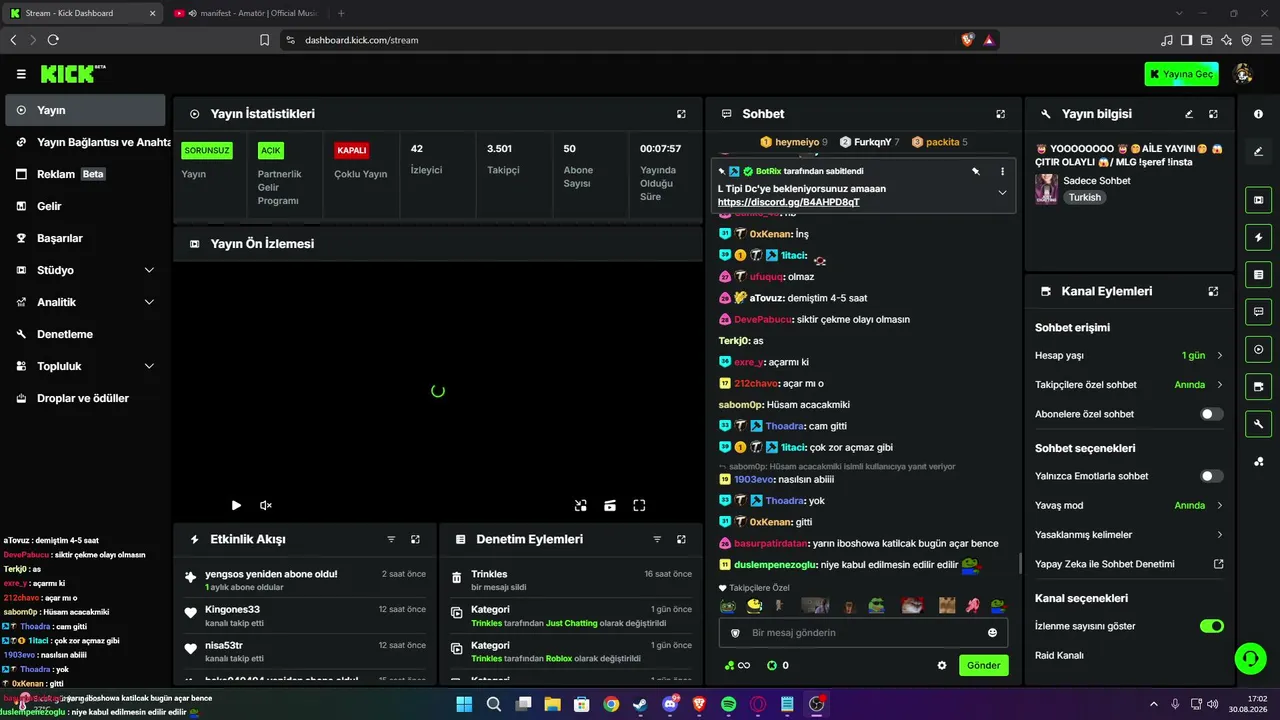Viewport: 1280px width, 720px height.
Task: Open the Windows Start menu
Action: (464, 704)
